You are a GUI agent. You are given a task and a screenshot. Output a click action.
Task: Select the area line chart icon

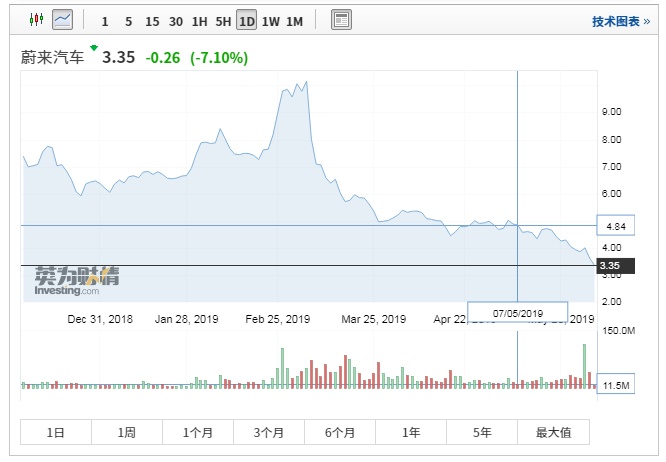[62, 20]
